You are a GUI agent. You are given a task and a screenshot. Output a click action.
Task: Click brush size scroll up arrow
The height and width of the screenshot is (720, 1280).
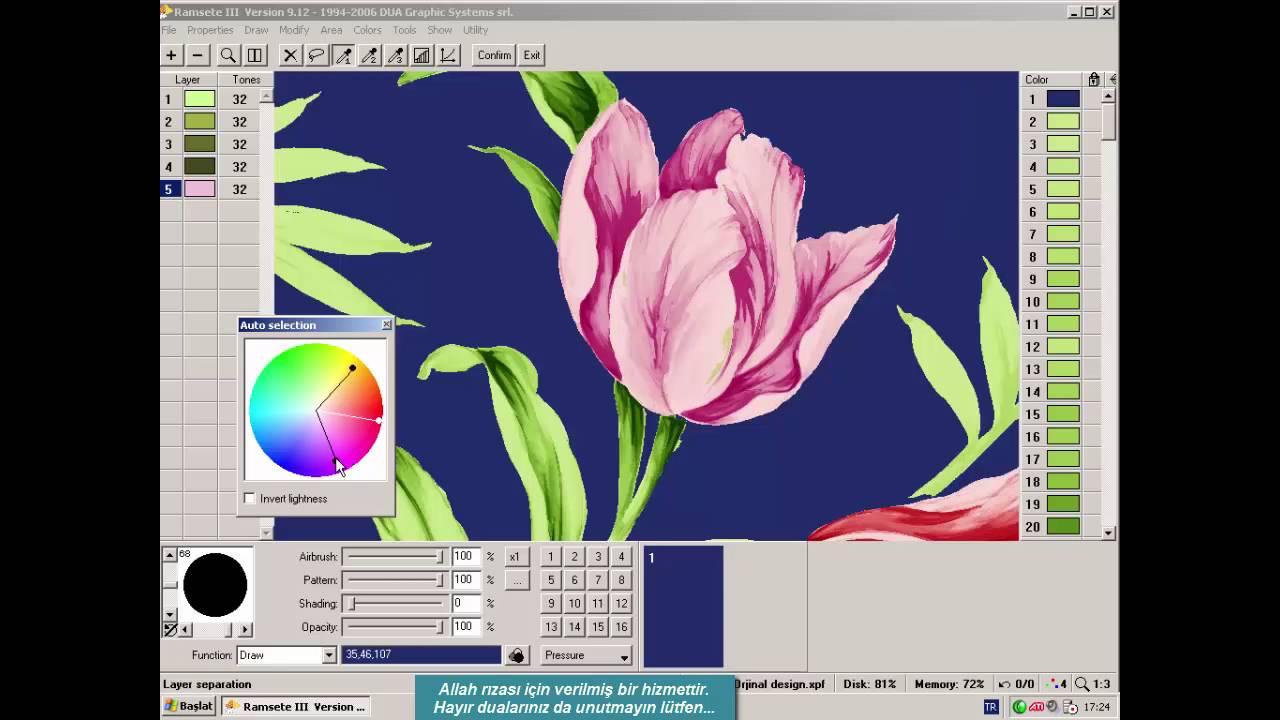pyautogui.click(x=169, y=555)
